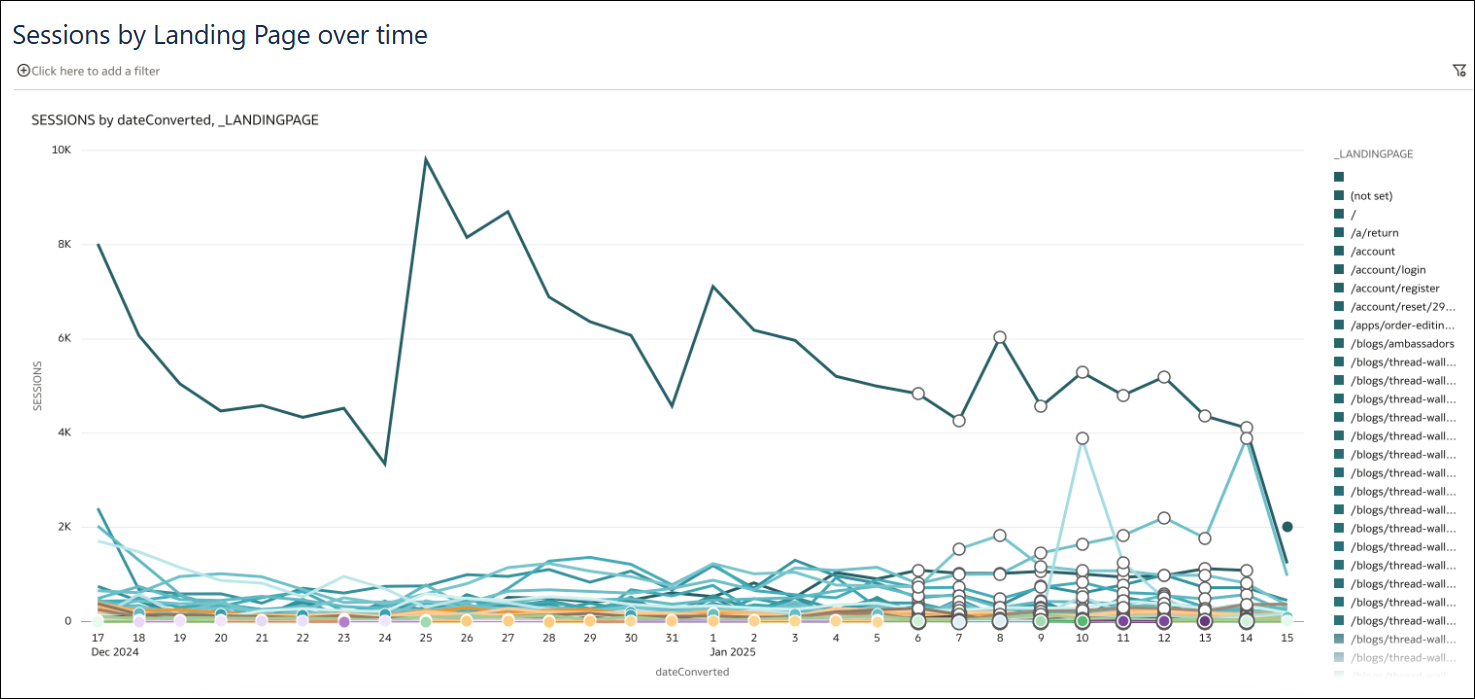Toggle the "/blogs/ambassadors" series
1475x699 pixels.
[1338, 343]
